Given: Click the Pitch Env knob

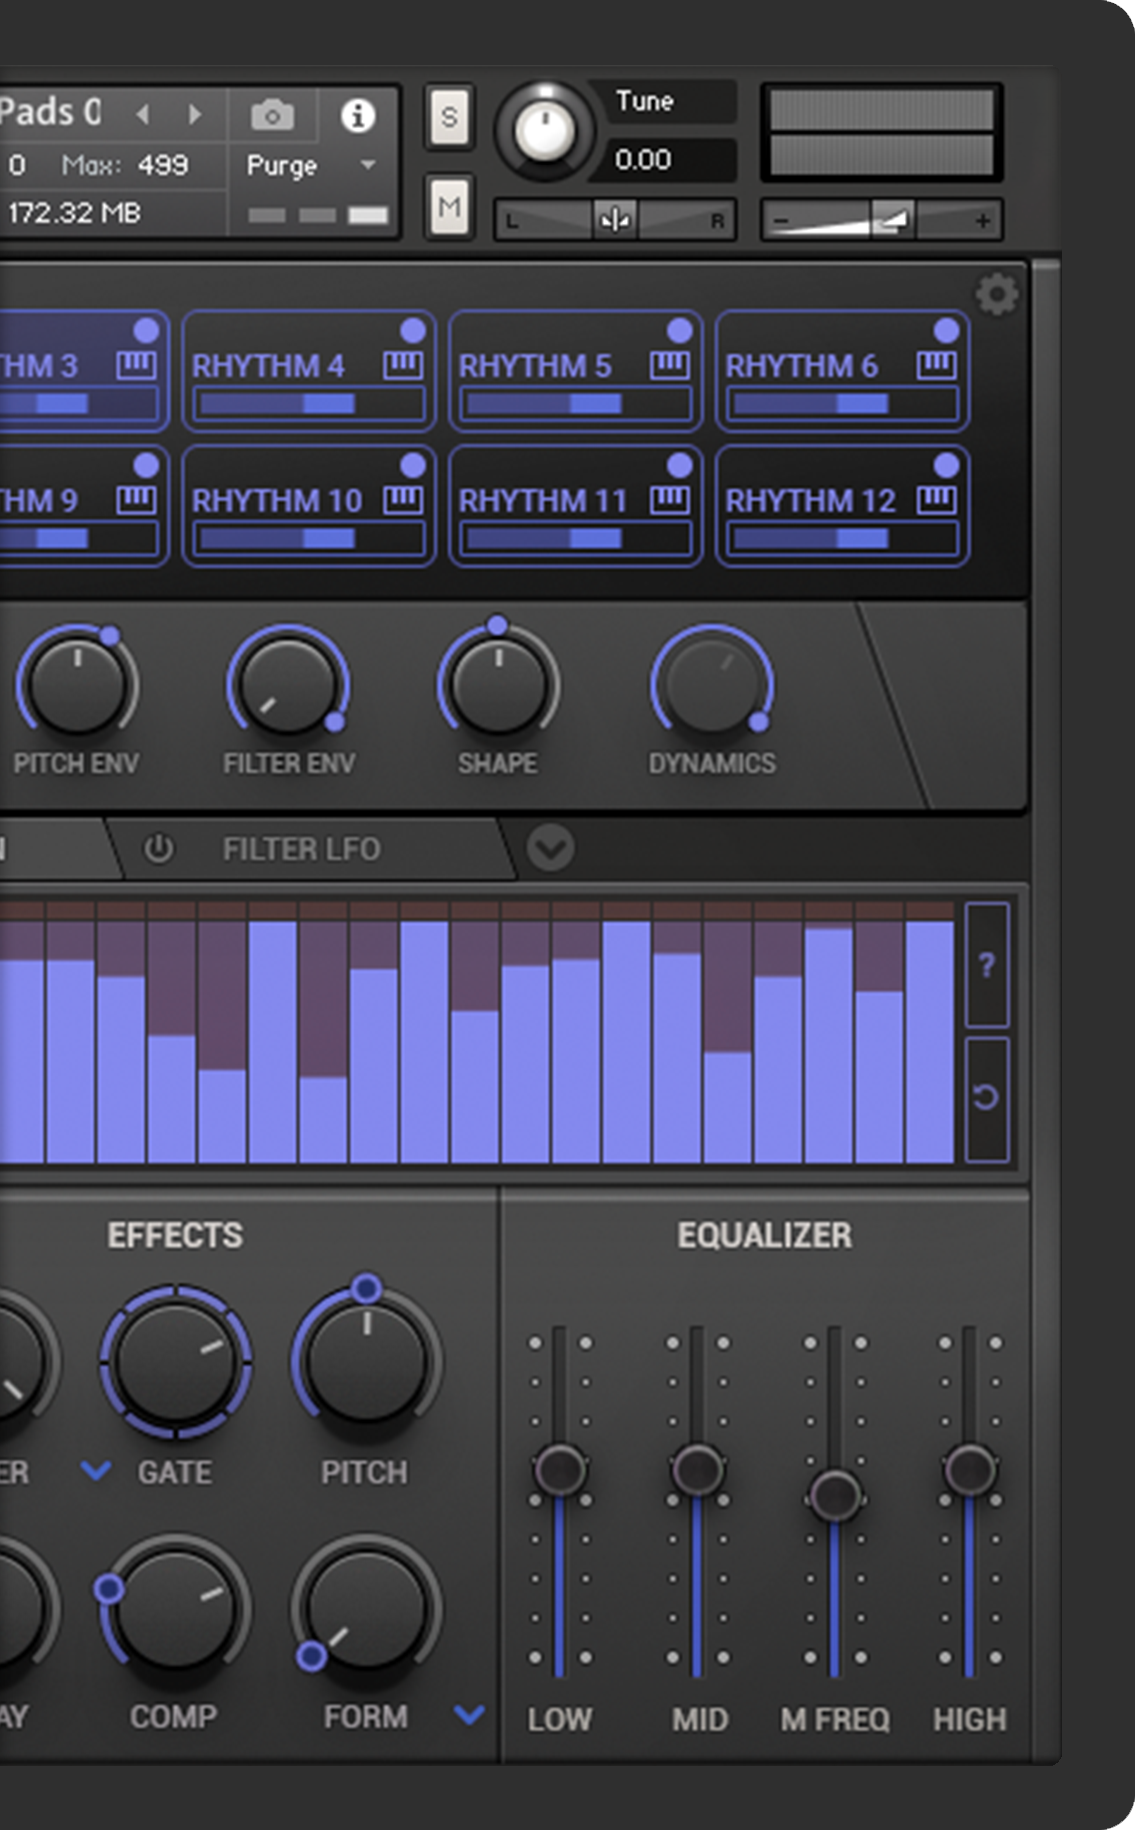Looking at the screenshot, I should (x=77, y=685).
